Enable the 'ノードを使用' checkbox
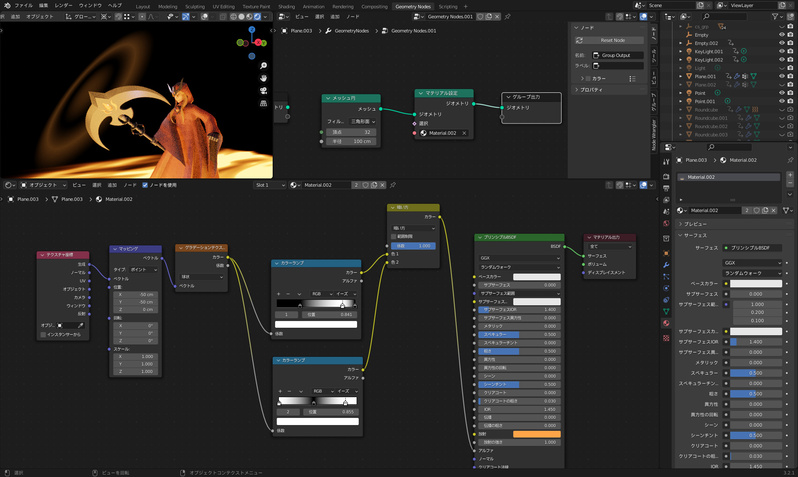This screenshot has width=798, height=477. click(145, 185)
